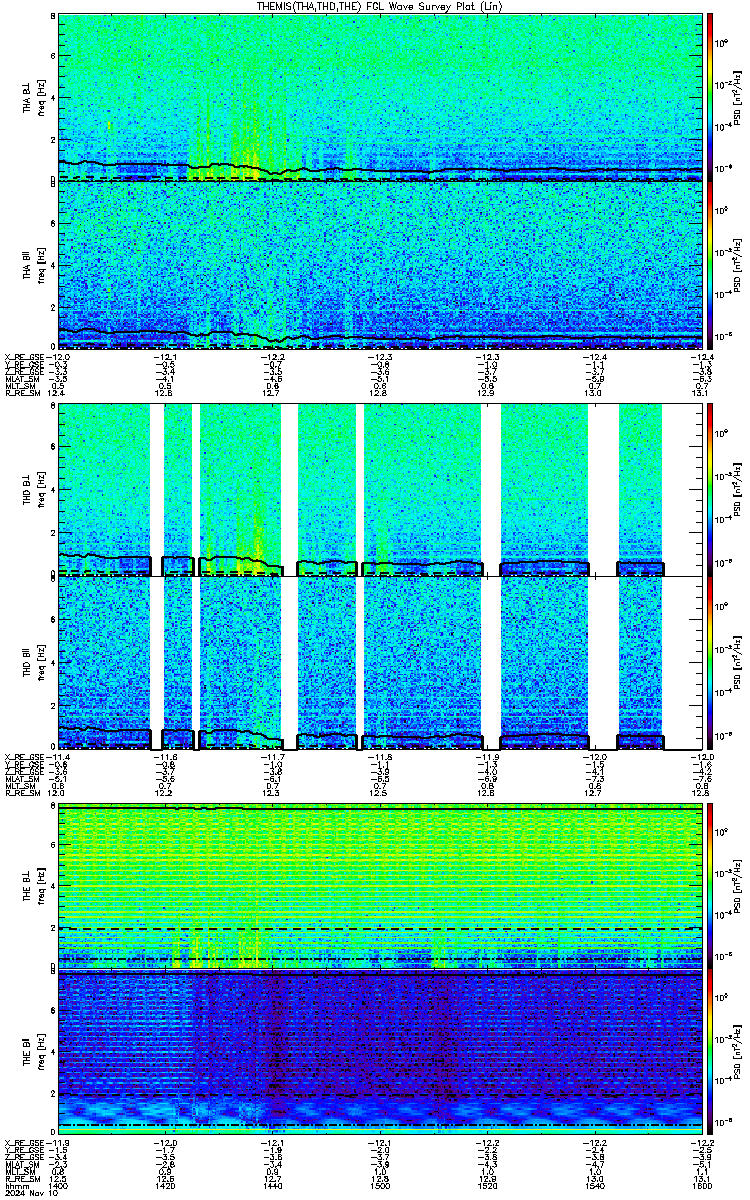
Task: Click the PSD [nT²/Hz] label beside THE B⊥ color bar
Action: (x=738, y=885)
